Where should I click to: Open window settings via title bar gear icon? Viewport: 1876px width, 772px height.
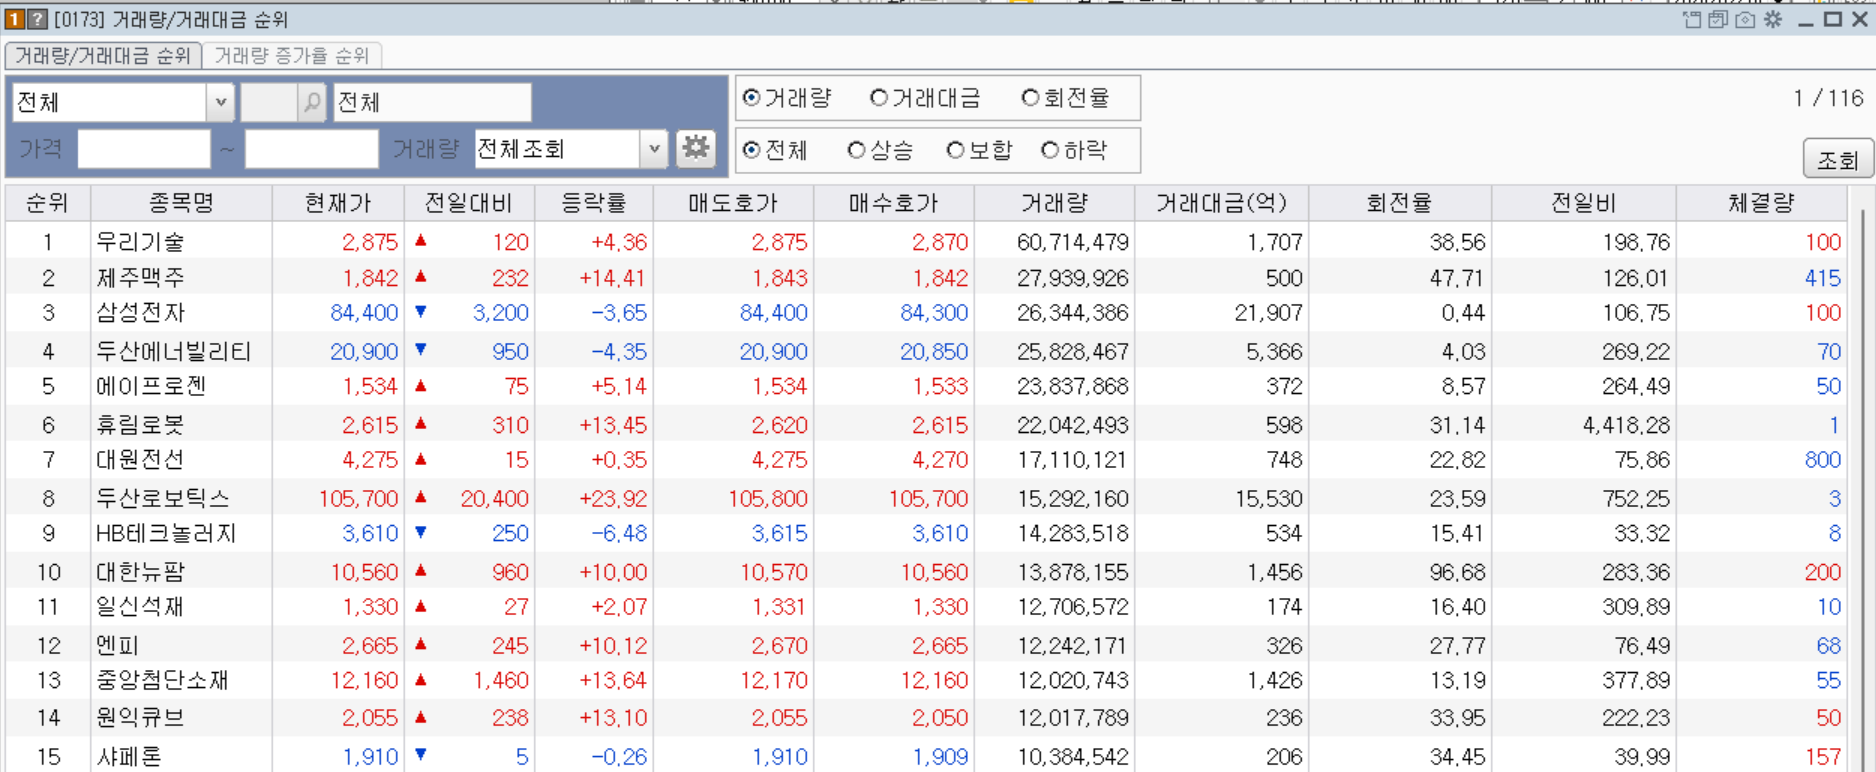(x=1773, y=20)
